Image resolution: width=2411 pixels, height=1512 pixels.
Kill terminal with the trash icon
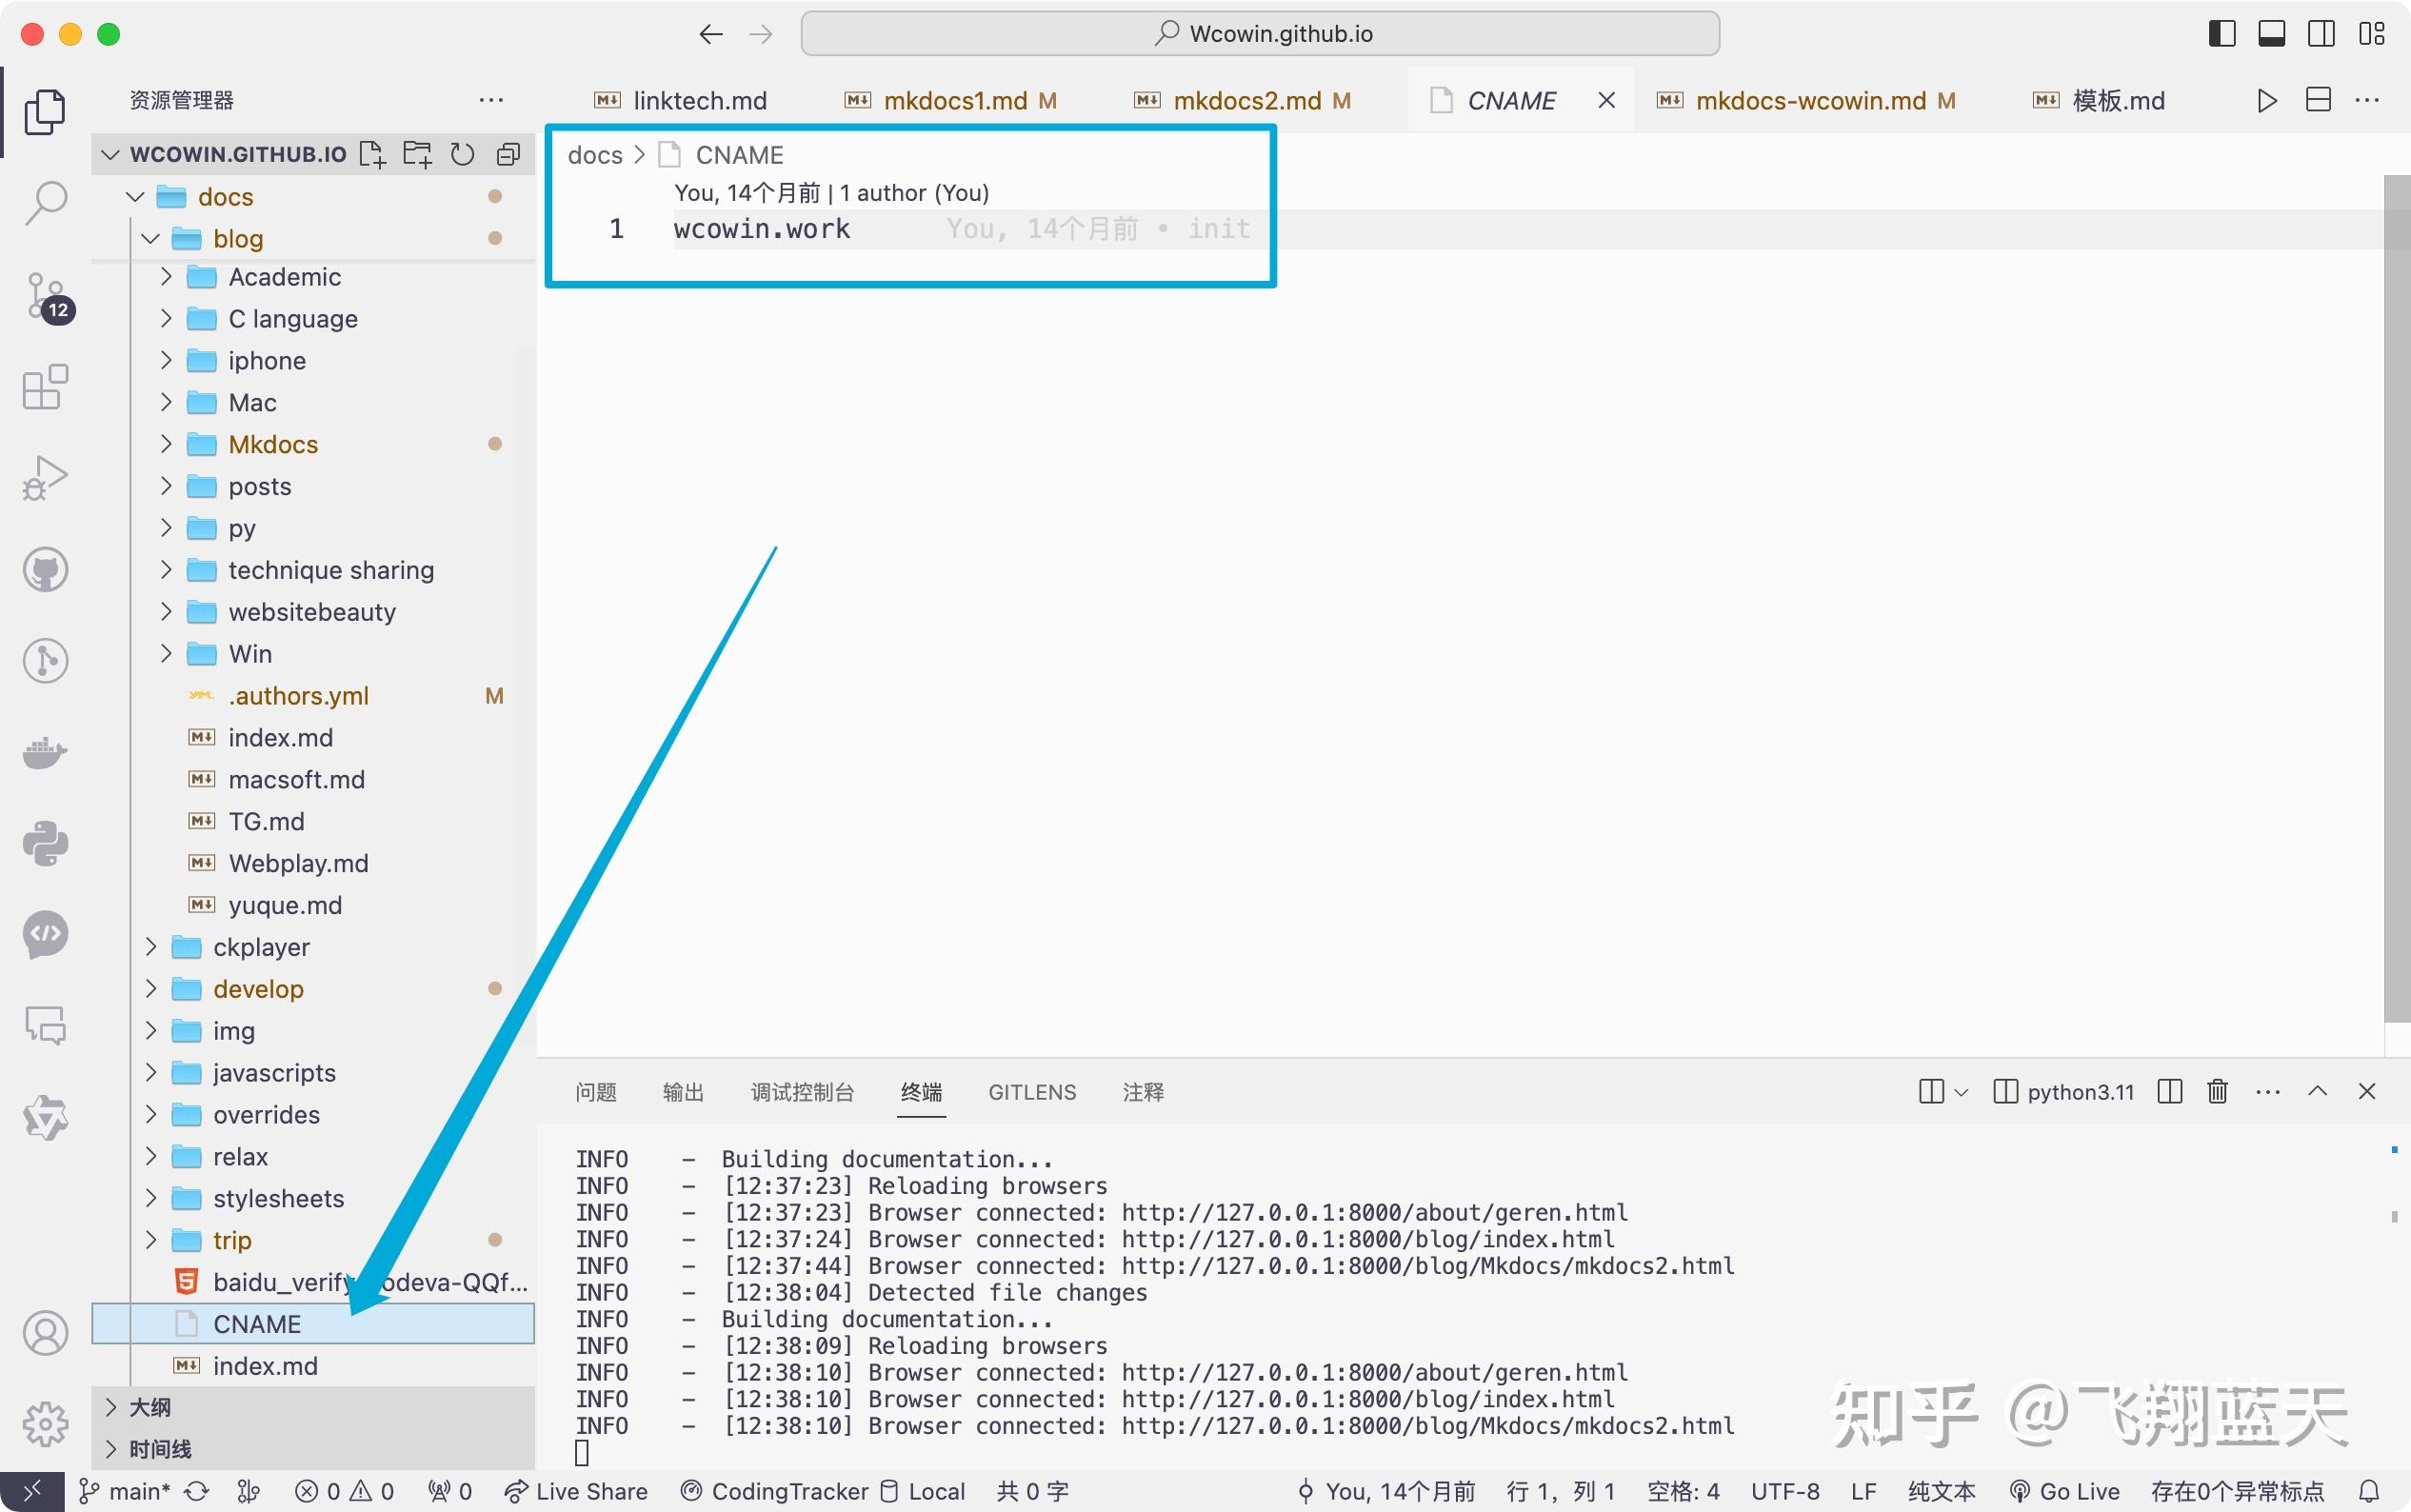(2217, 1091)
